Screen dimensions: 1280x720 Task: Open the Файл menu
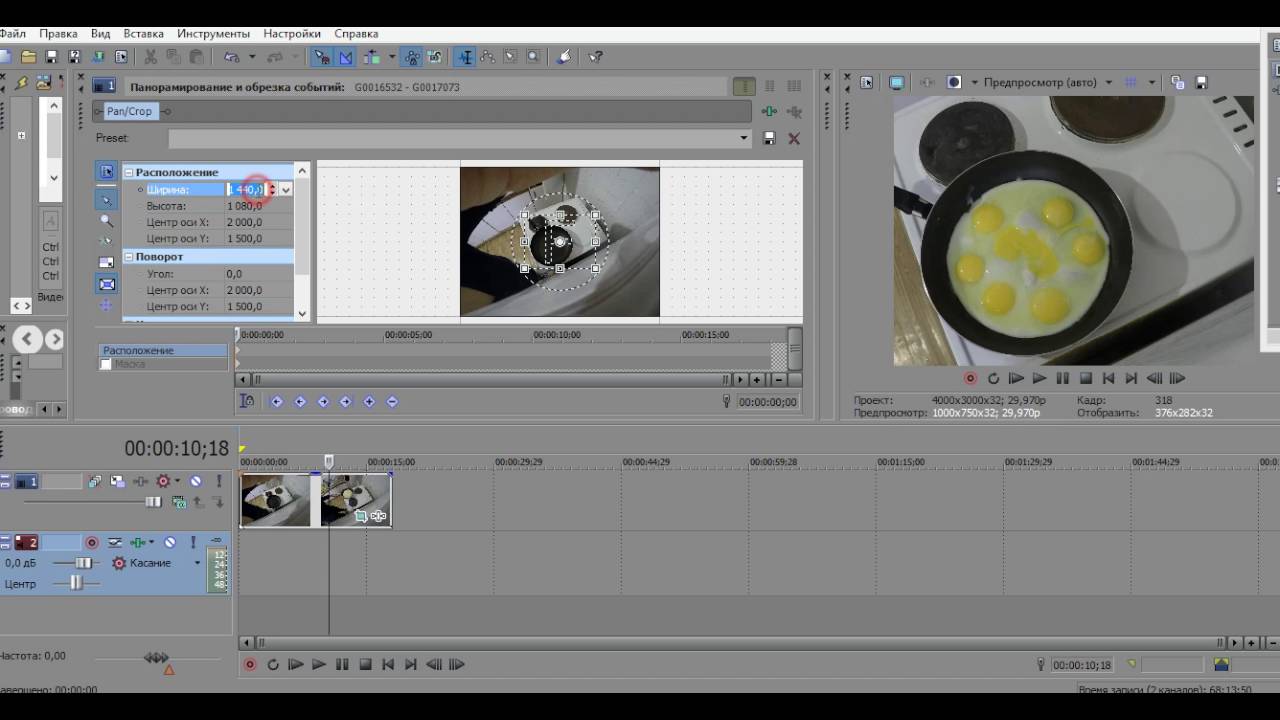tap(12, 33)
